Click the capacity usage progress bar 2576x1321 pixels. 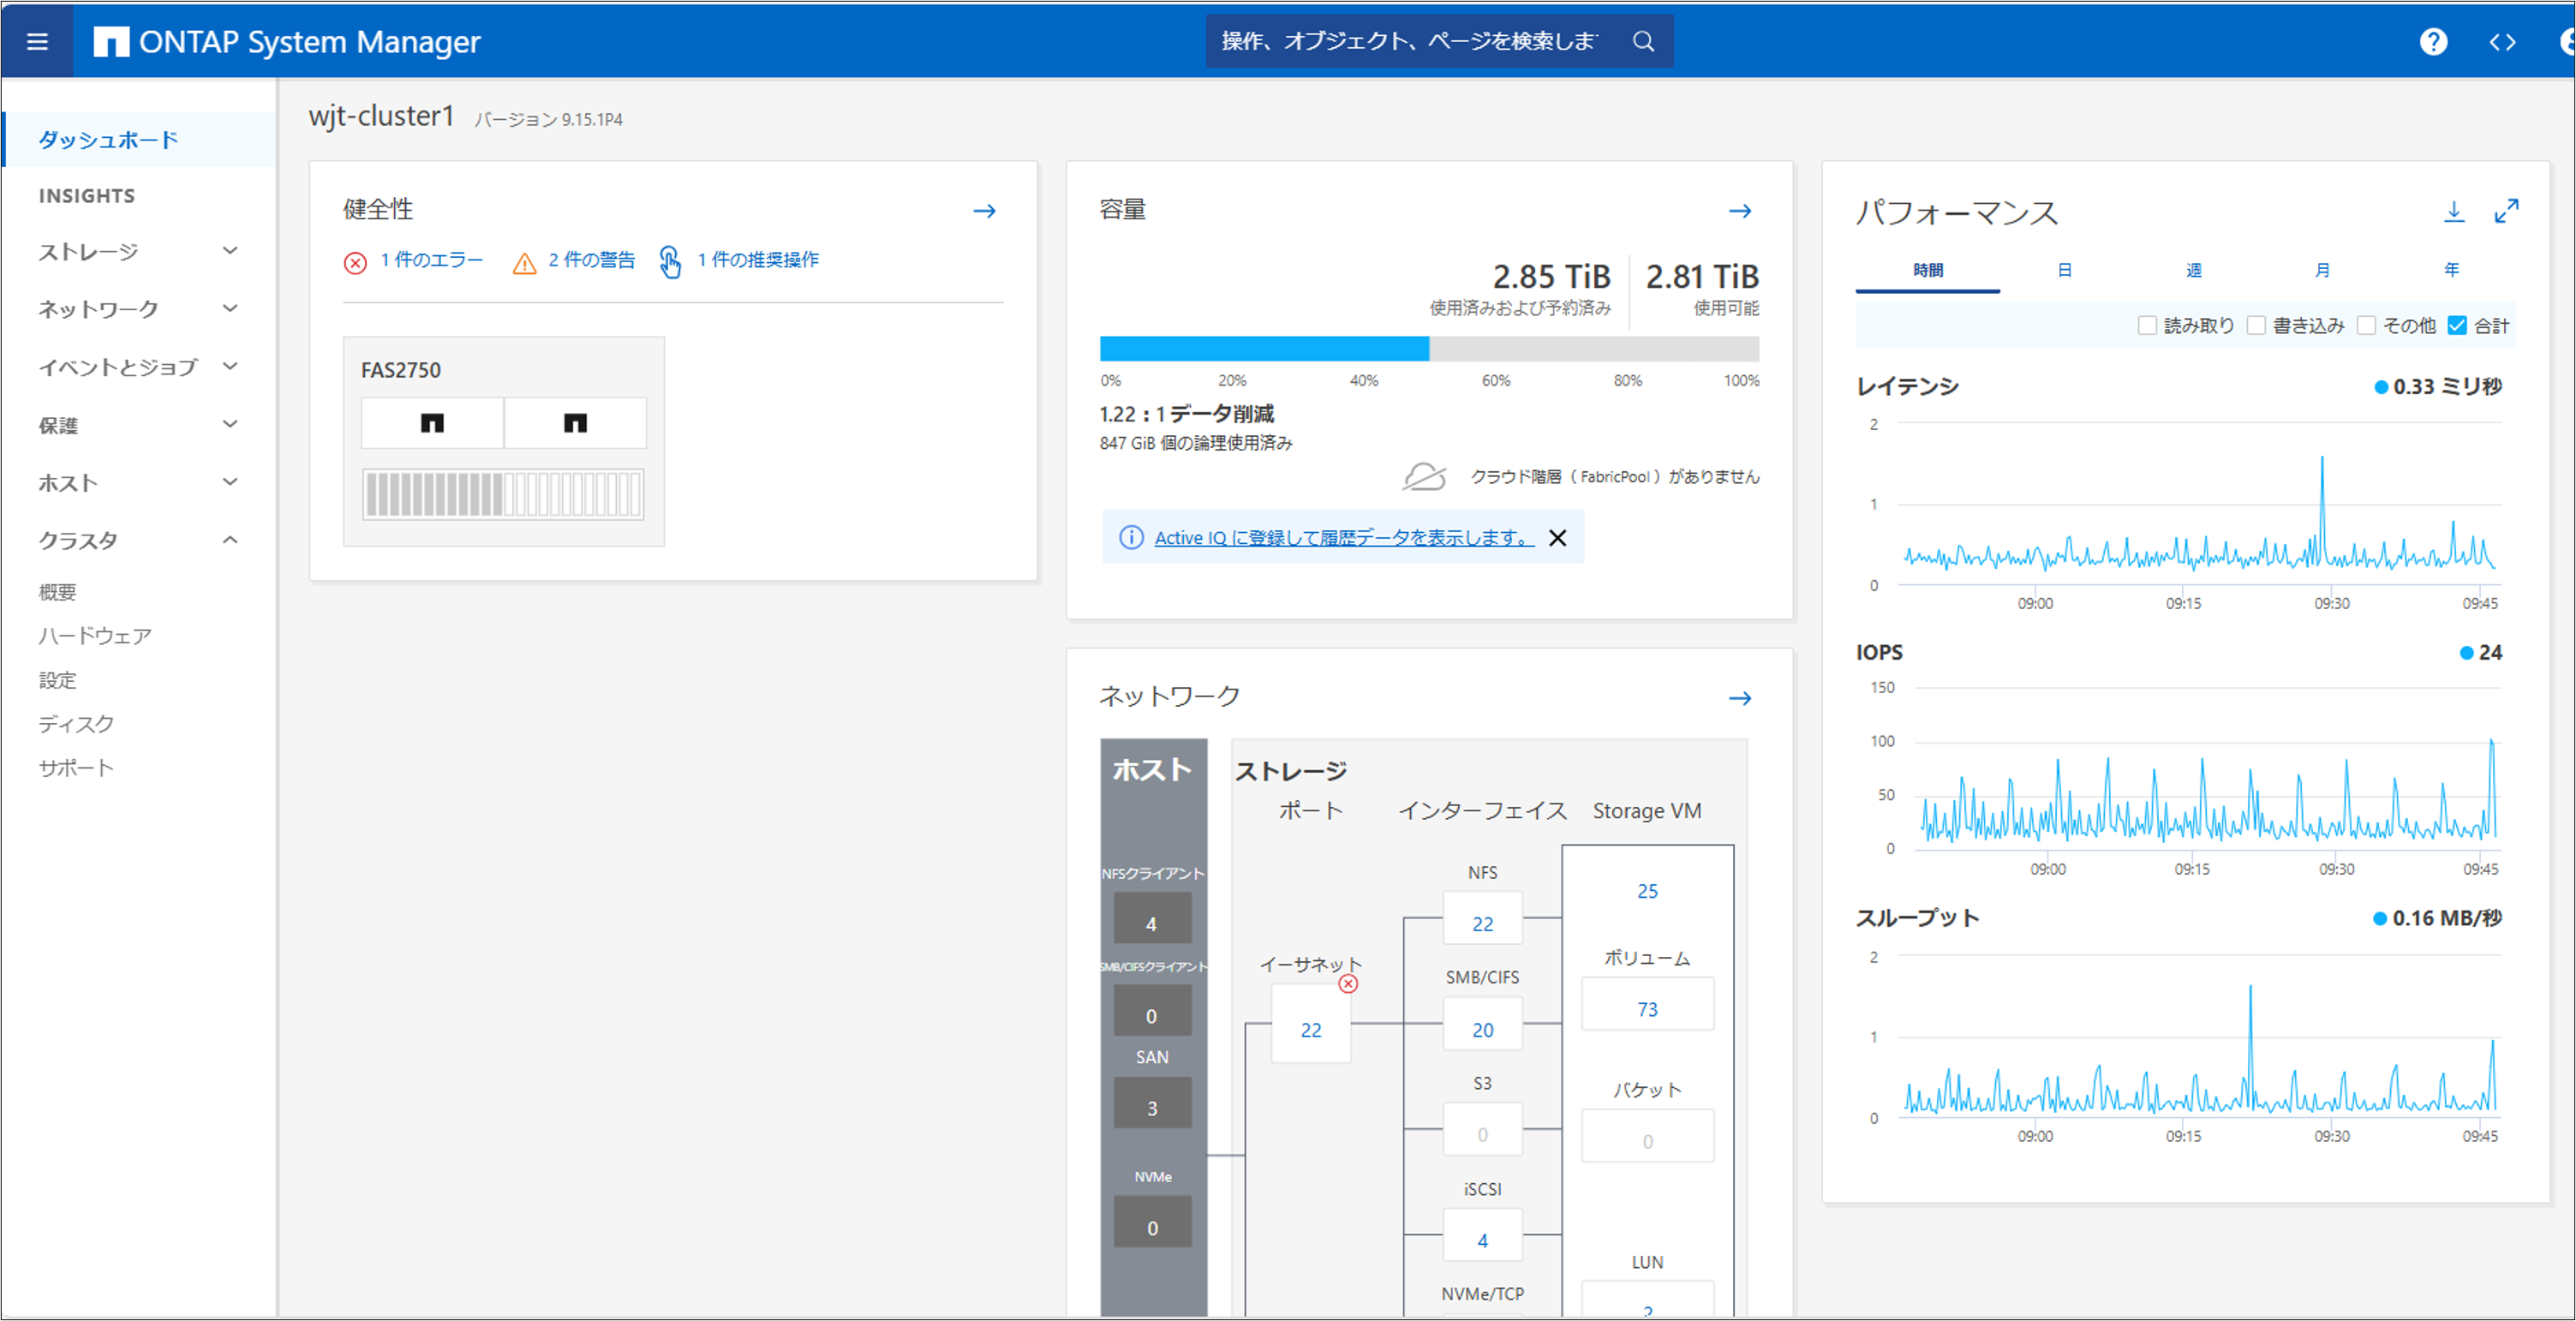(x=1429, y=348)
